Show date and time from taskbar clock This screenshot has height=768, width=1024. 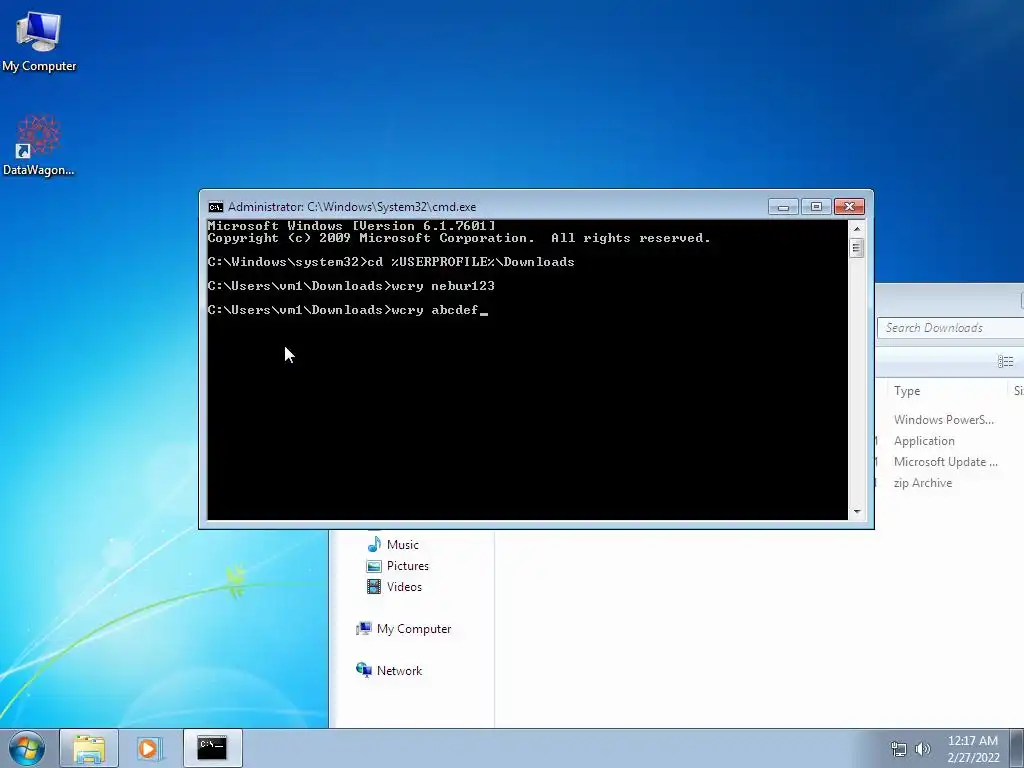(973, 749)
